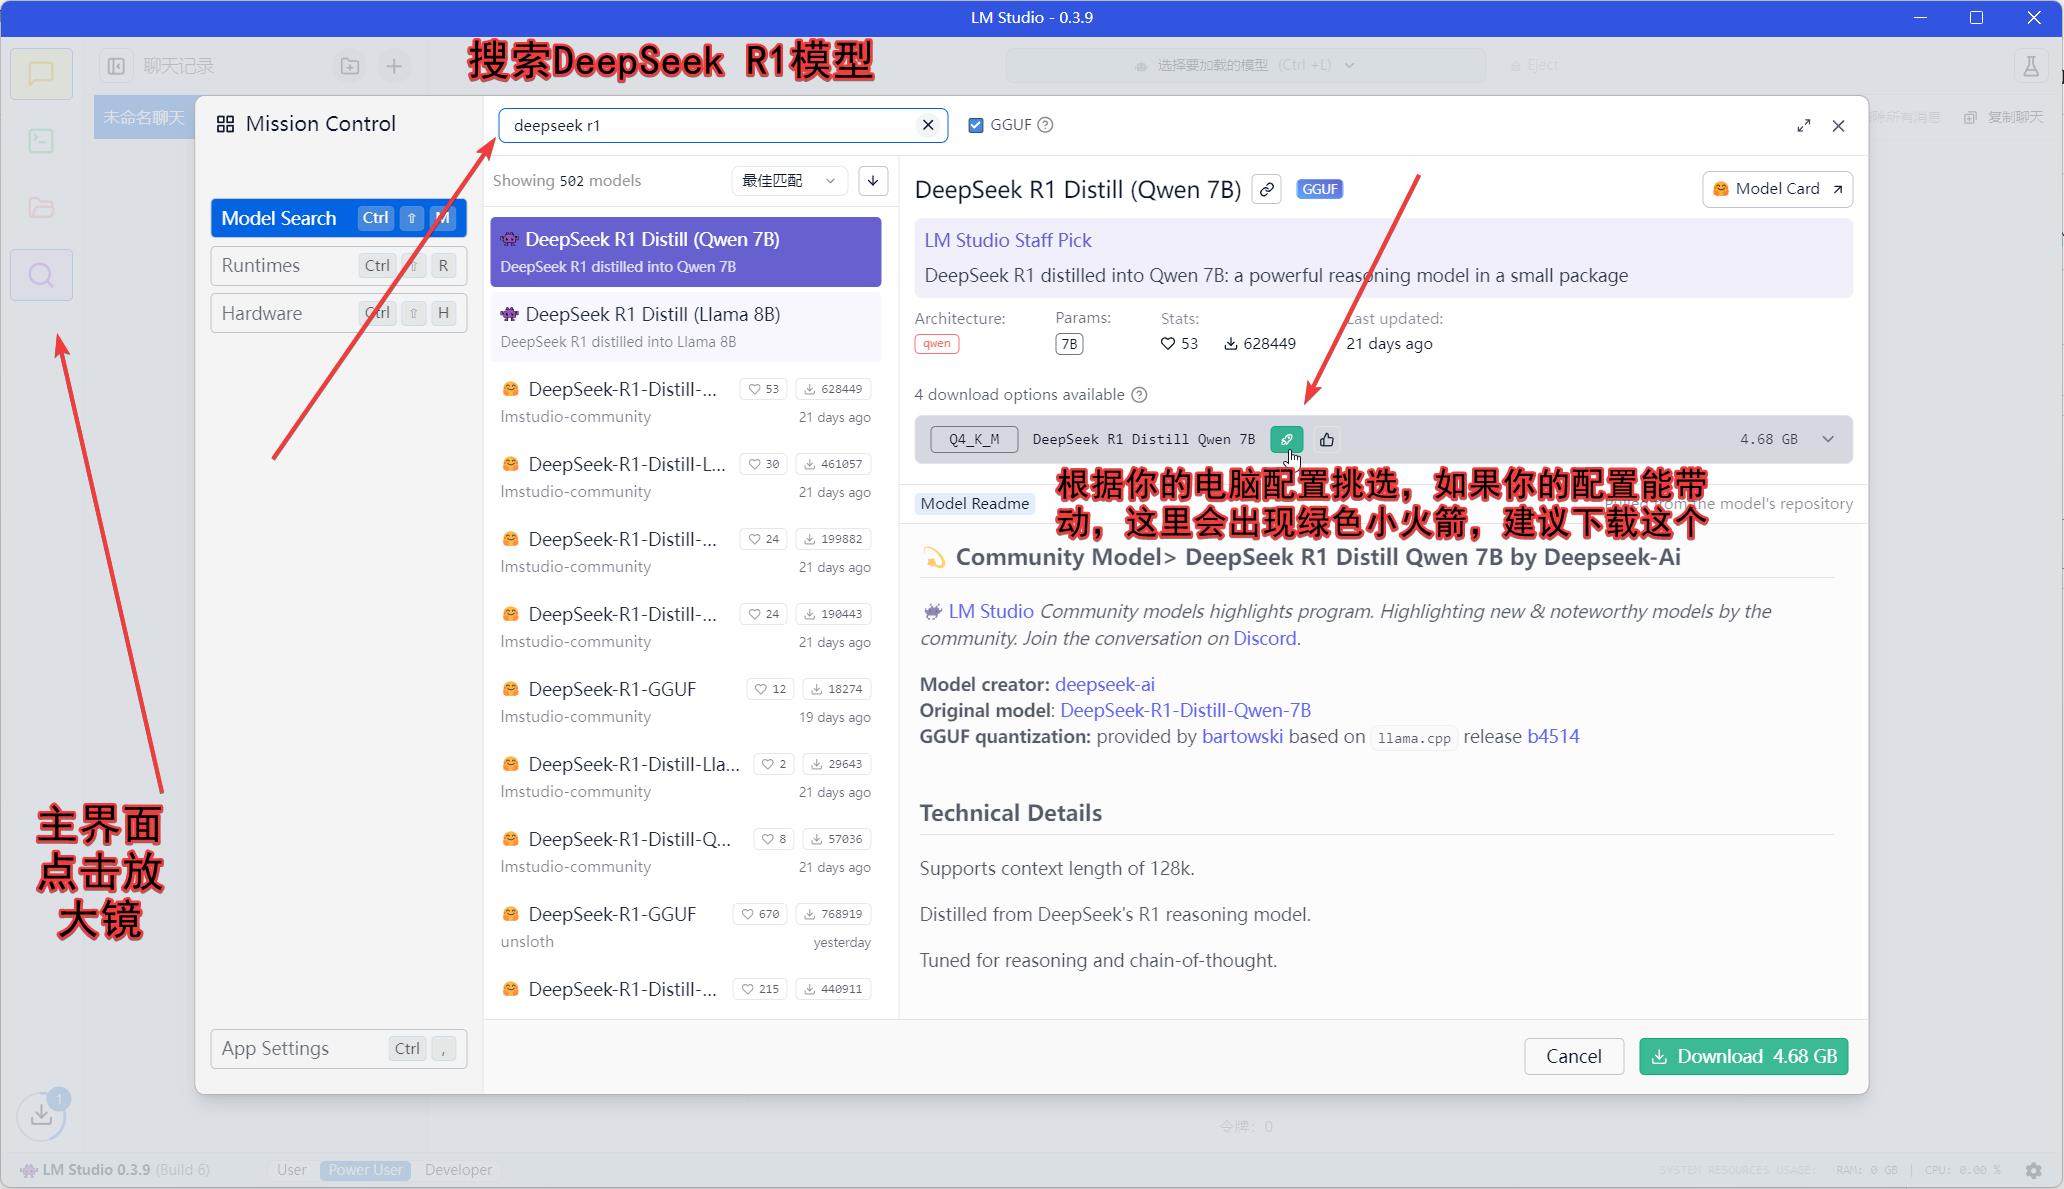Screen dimensions: 2064x1189
Task: Expand the Q4_K_M download option chevron
Action: click(x=1828, y=440)
